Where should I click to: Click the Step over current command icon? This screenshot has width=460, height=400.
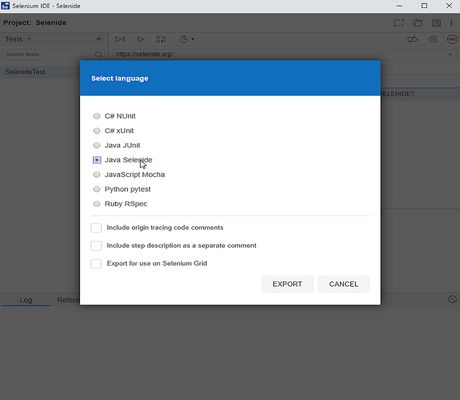pos(161,39)
